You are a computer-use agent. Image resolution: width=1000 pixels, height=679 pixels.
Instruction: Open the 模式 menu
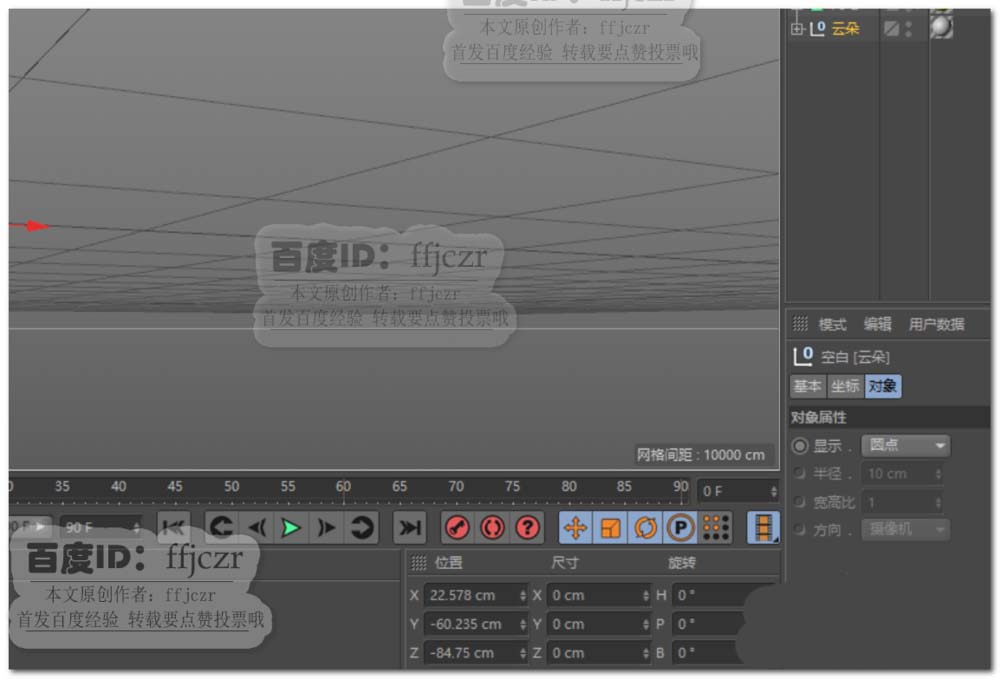click(832, 325)
